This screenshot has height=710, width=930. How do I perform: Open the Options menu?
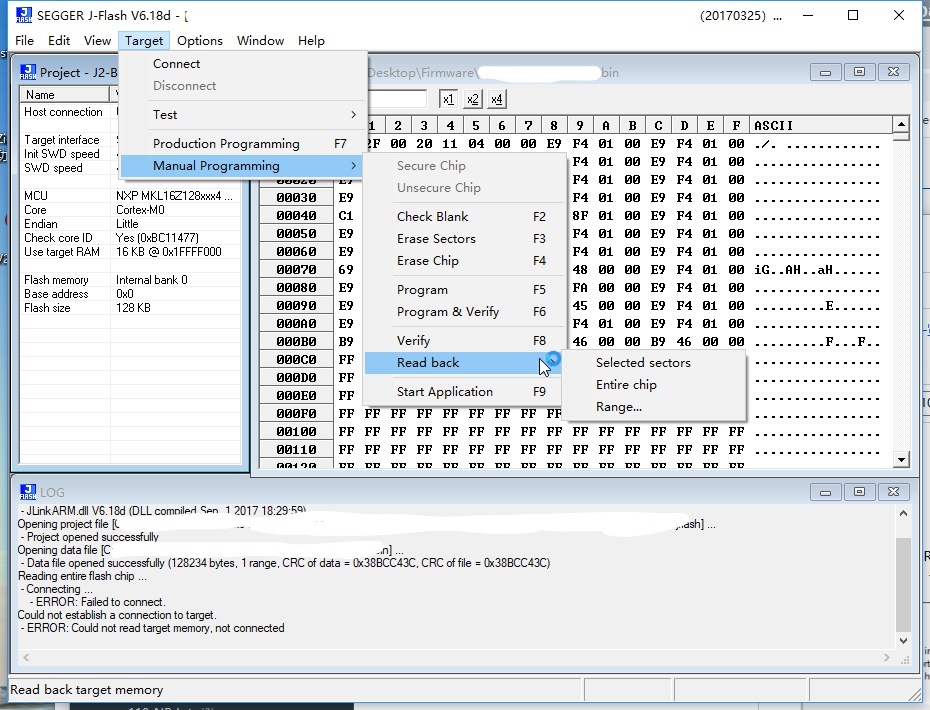[x=199, y=40]
